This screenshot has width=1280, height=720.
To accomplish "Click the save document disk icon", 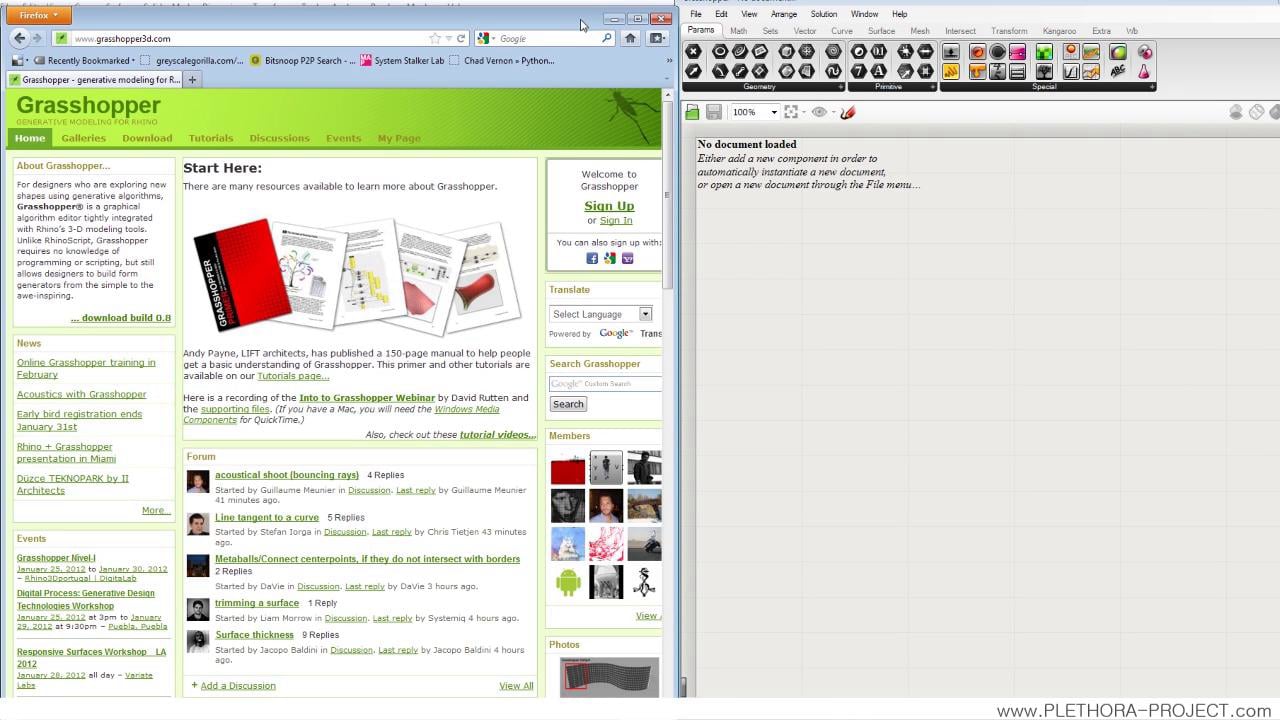I will point(714,112).
